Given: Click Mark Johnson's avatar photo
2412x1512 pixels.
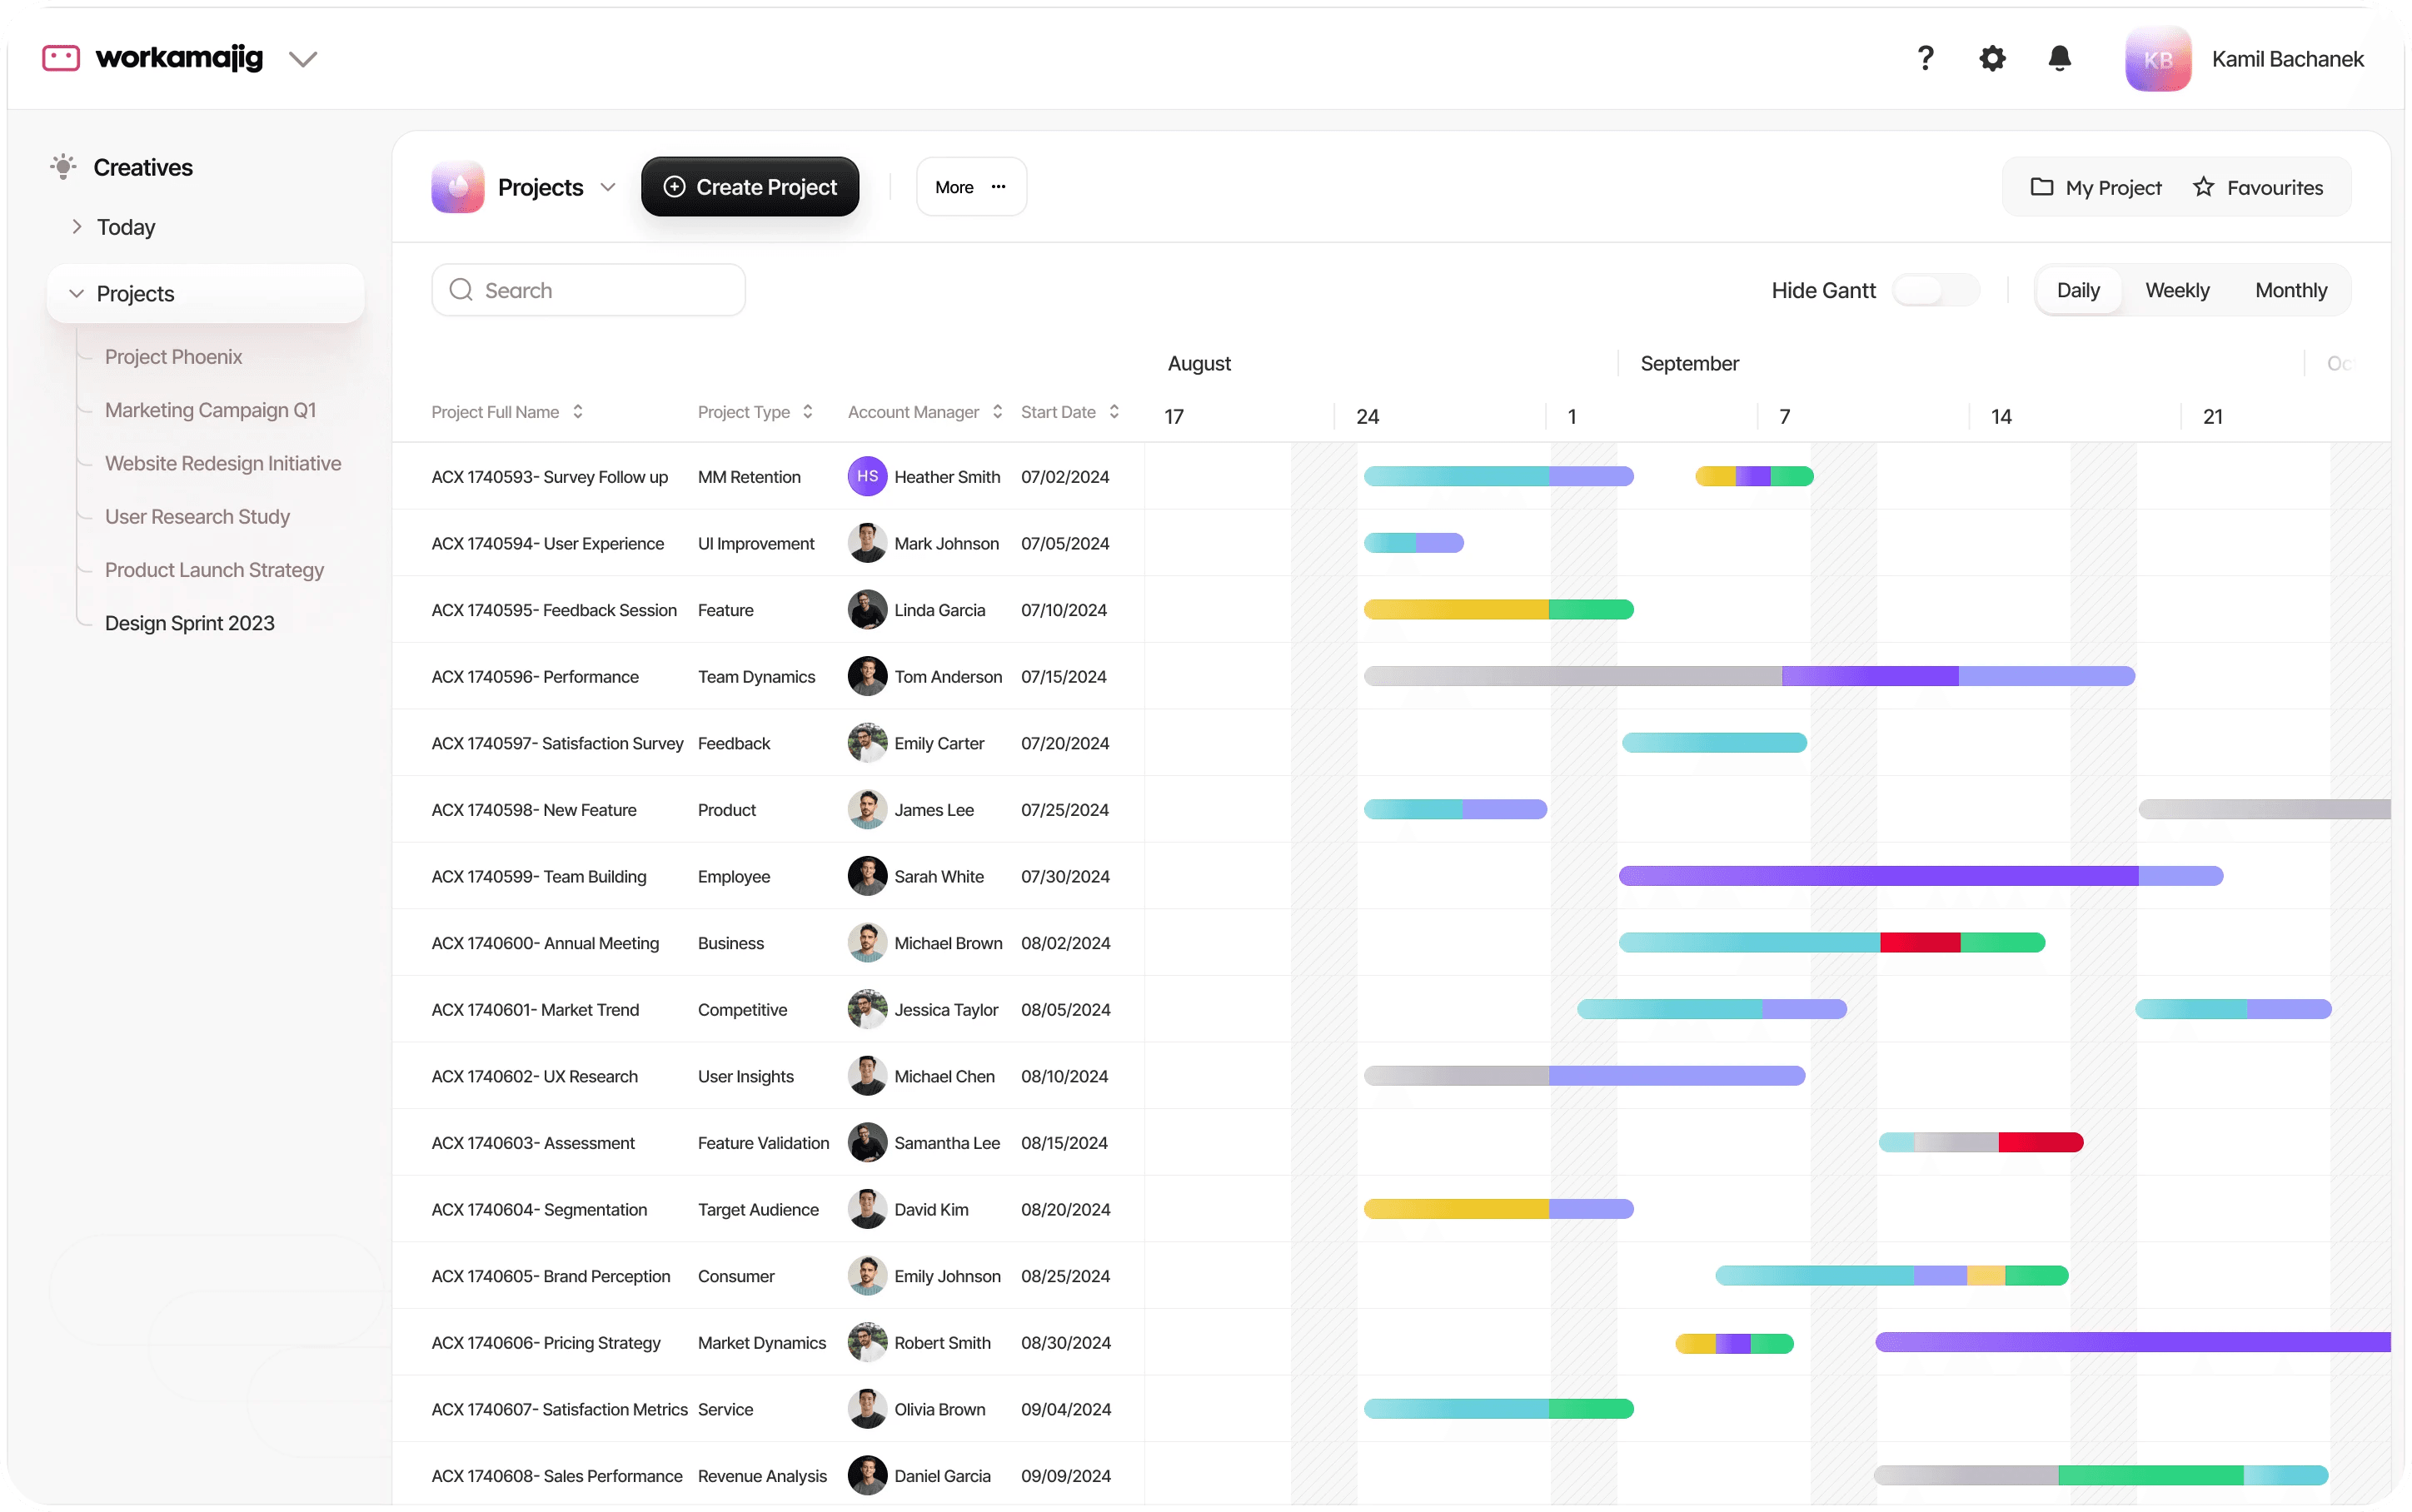Looking at the screenshot, I should (x=867, y=543).
